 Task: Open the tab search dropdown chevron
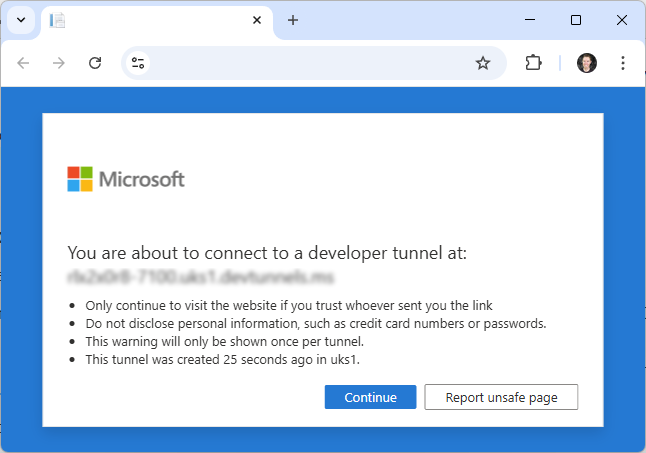(x=21, y=20)
